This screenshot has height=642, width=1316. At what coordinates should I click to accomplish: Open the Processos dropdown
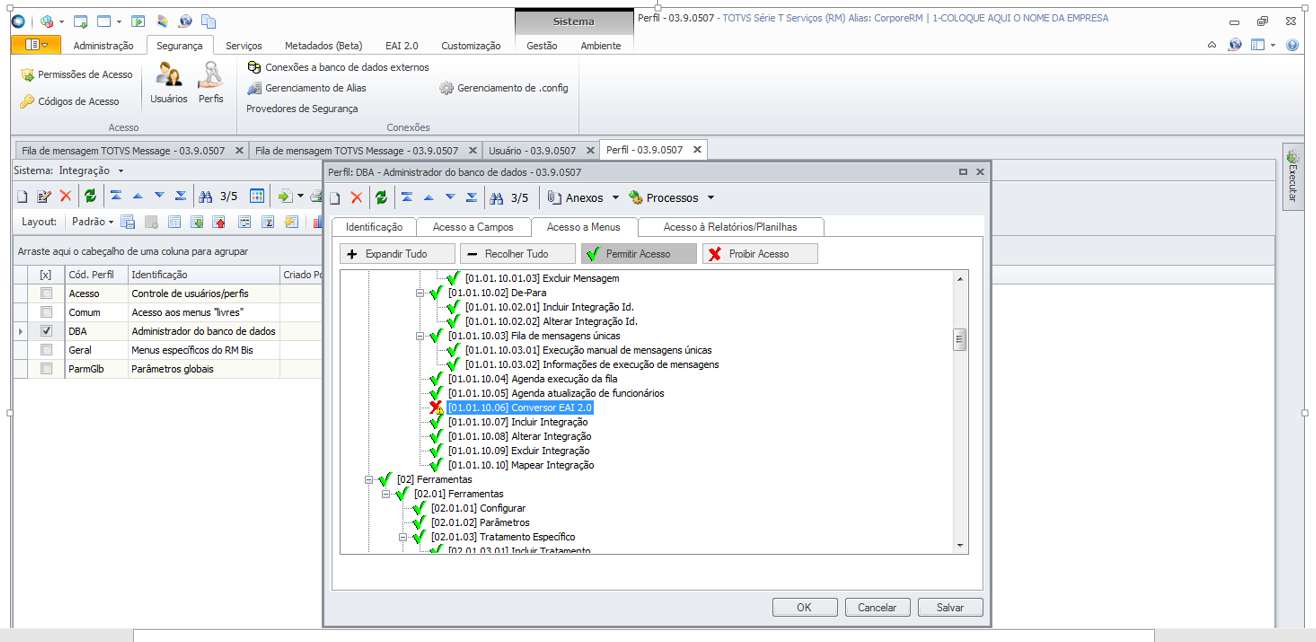671,198
